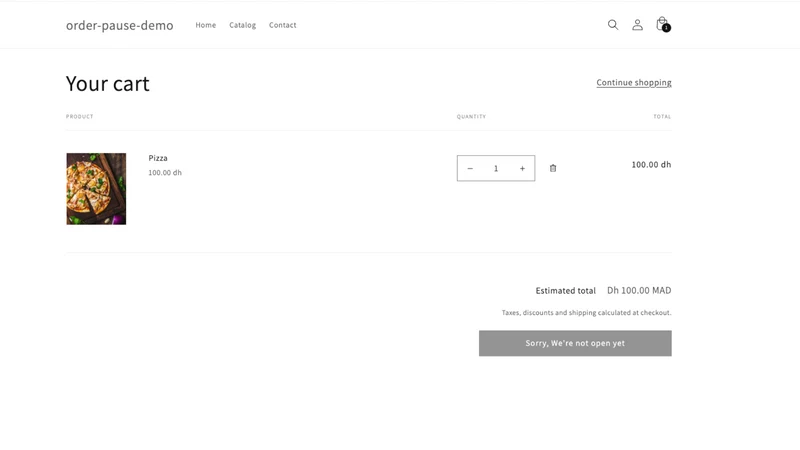Click the QUANTITY column header
Image resolution: width=800 pixels, height=450 pixels.
(x=471, y=116)
